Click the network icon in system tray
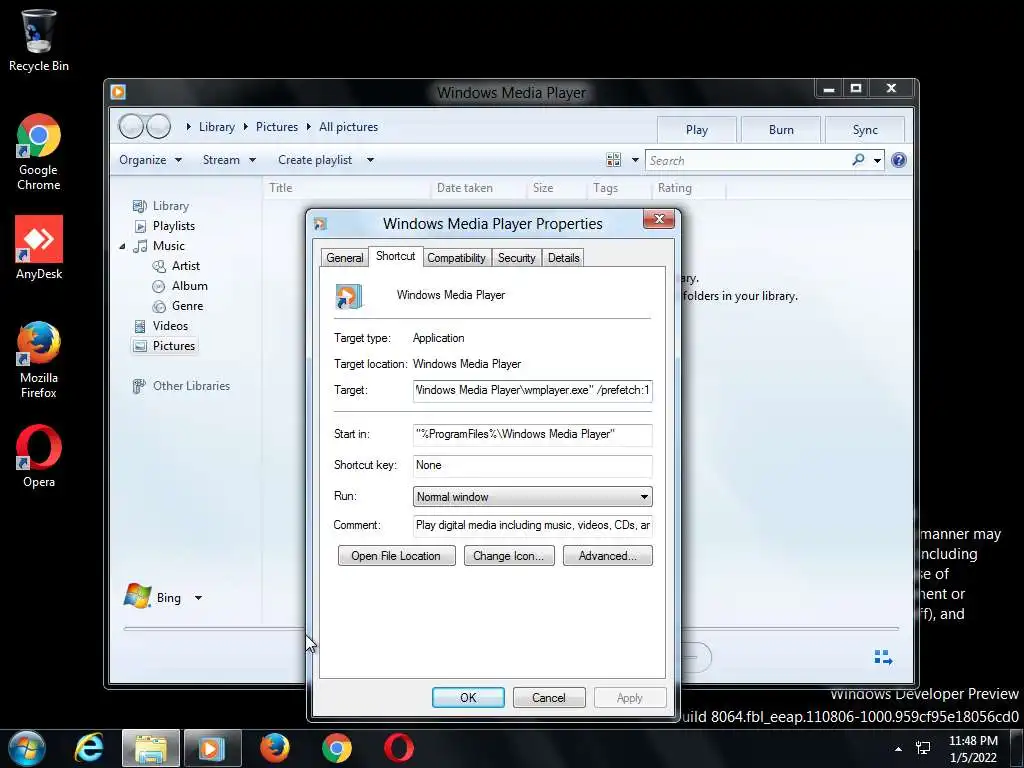The width and height of the screenshot is (1024, 768). [x=923, y=748]
